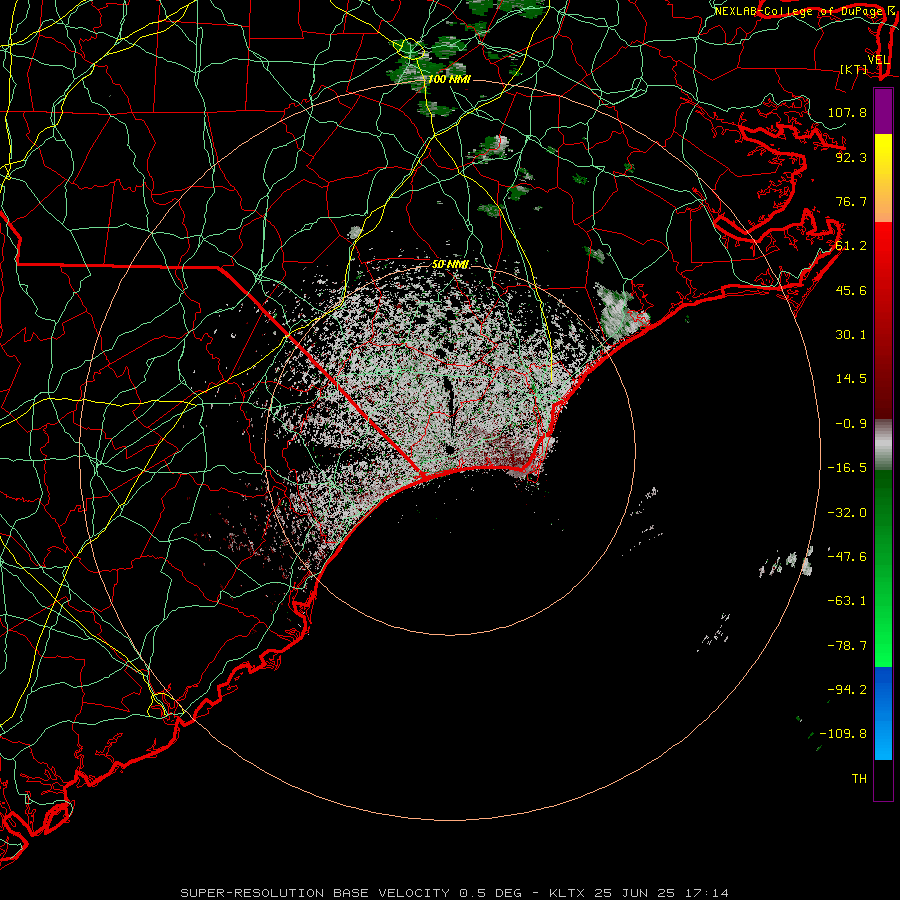Click the 92.3 velocity scale value
900x900 pixels.
click(x=851, y=157)
